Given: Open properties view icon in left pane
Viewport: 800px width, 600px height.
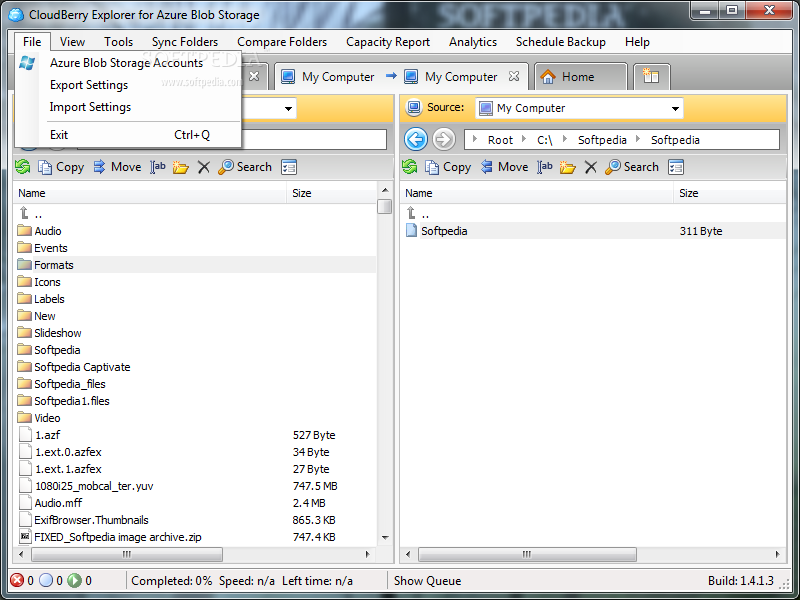Looking at the screenshot, I should (x=289, y=167).
